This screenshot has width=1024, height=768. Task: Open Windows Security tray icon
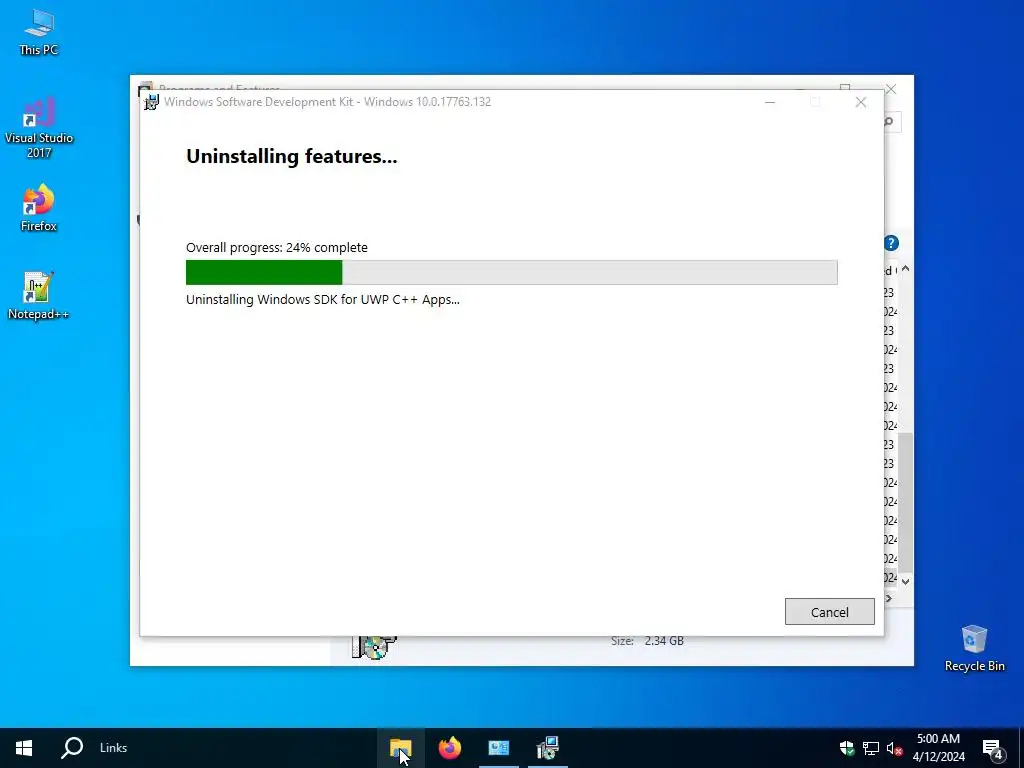click(x=847, y=748)
